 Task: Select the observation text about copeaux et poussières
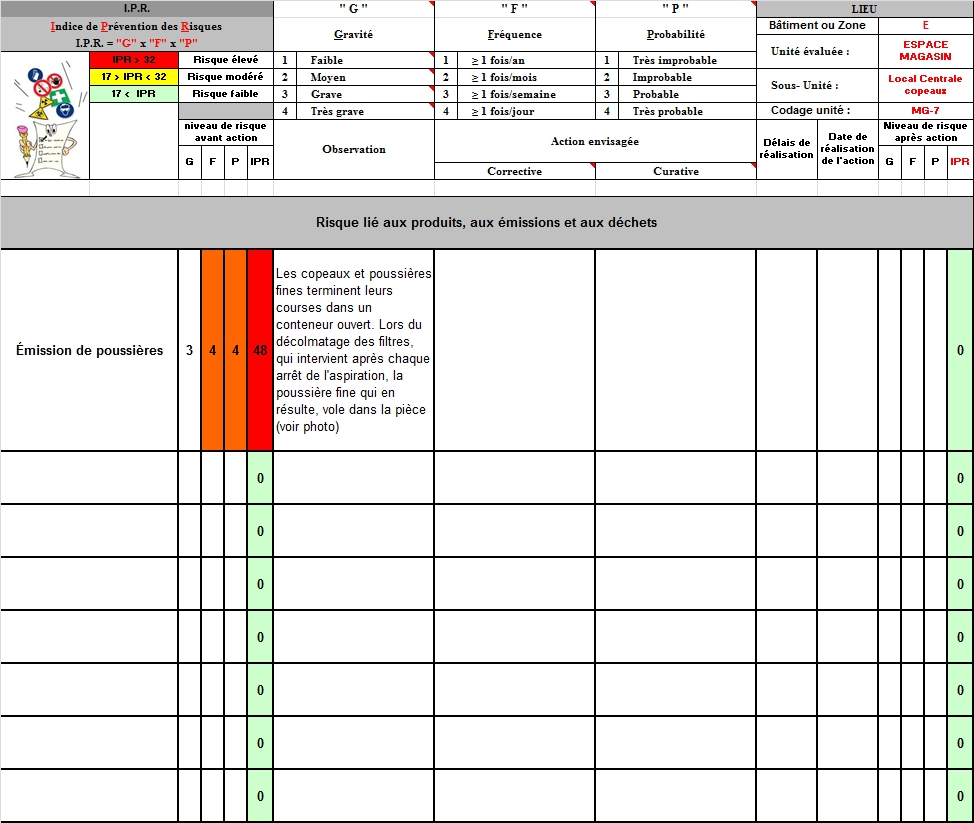pos(353,350)
